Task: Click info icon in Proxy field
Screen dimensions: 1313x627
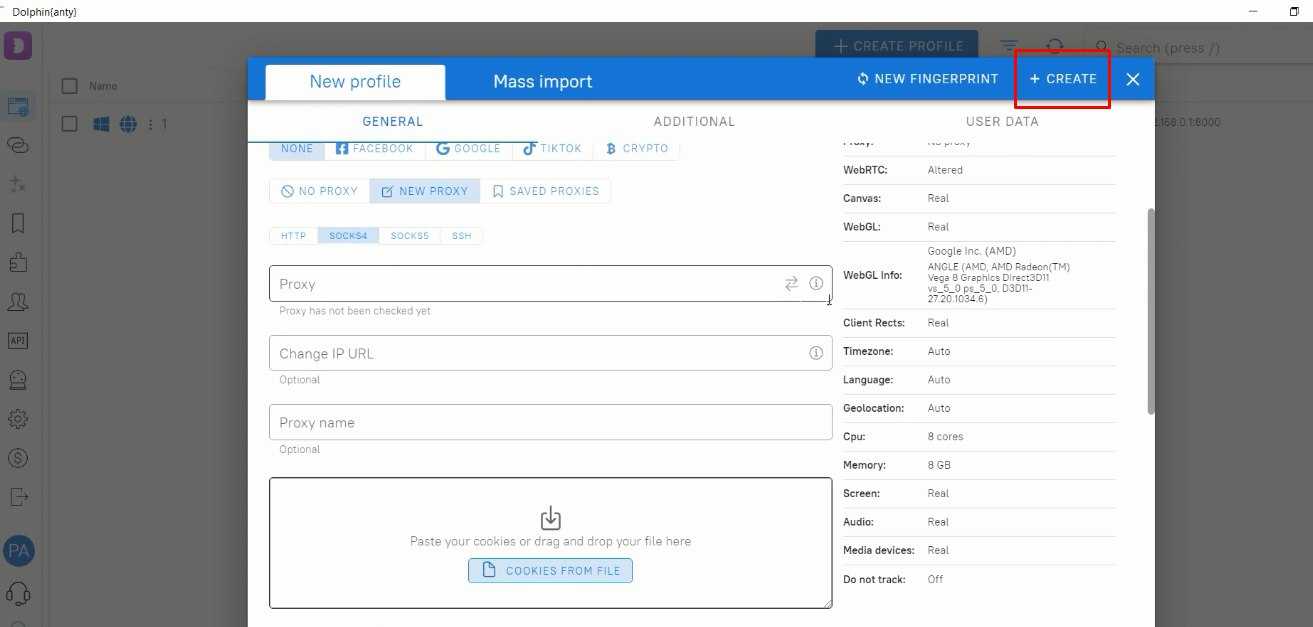Action: click(x=816, y=284)
